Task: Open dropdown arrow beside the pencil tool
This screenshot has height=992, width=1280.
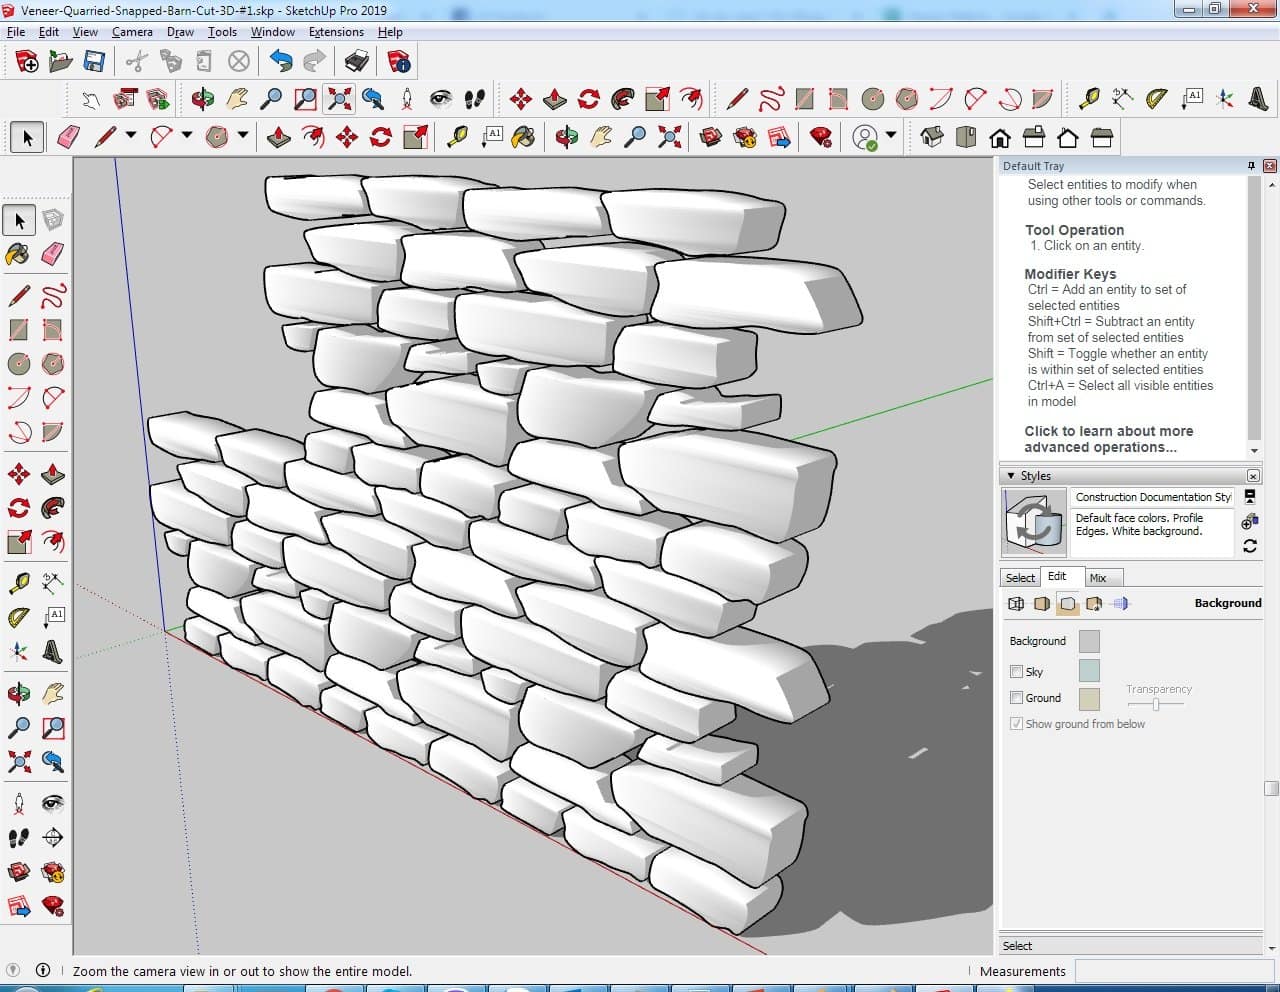Action: pyautogui.click(x=131, y=136)
